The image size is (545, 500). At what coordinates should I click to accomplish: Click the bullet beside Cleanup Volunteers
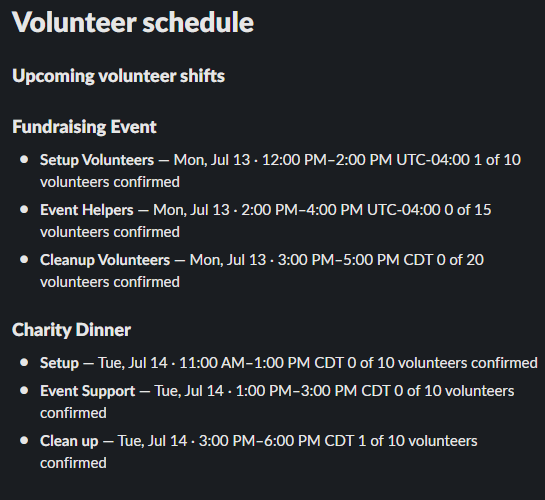(x=24, y=260)
